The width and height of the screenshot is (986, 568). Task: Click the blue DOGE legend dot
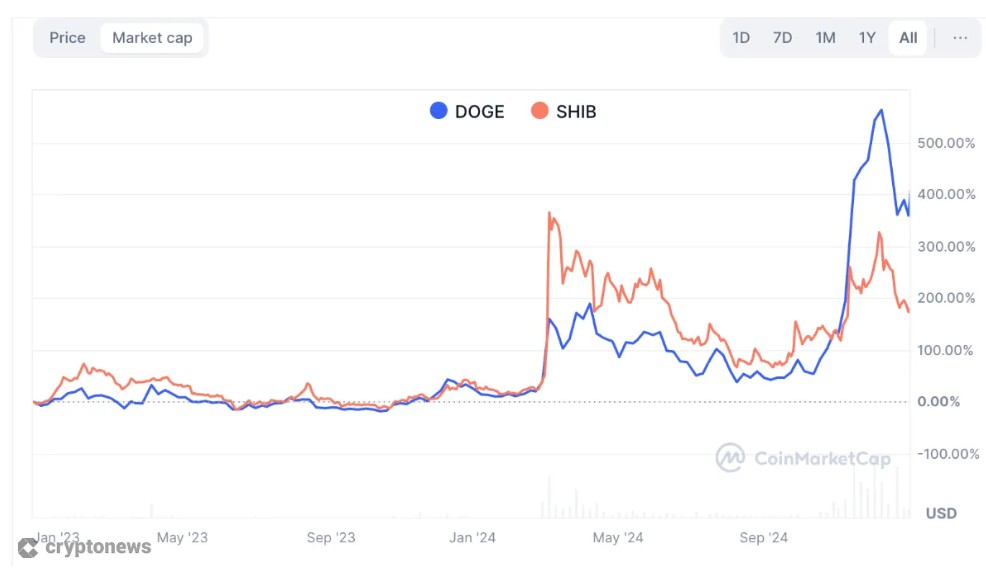(x=438, y=111)
